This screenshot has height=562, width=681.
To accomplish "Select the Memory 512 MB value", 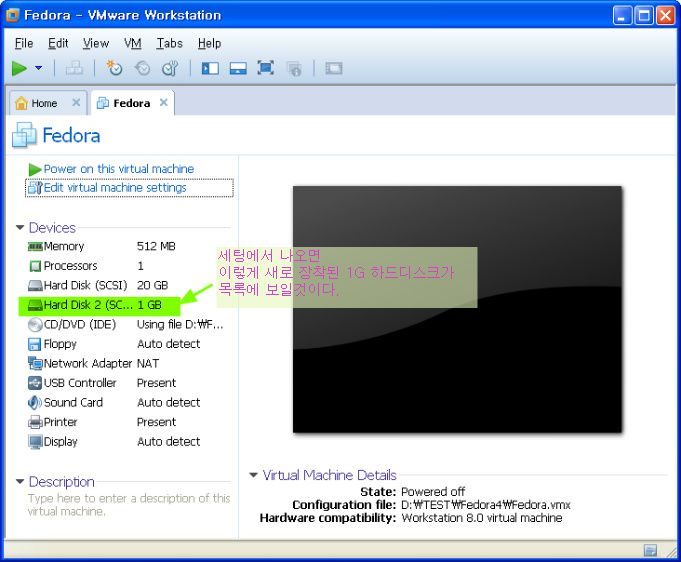I will [156, 246].
